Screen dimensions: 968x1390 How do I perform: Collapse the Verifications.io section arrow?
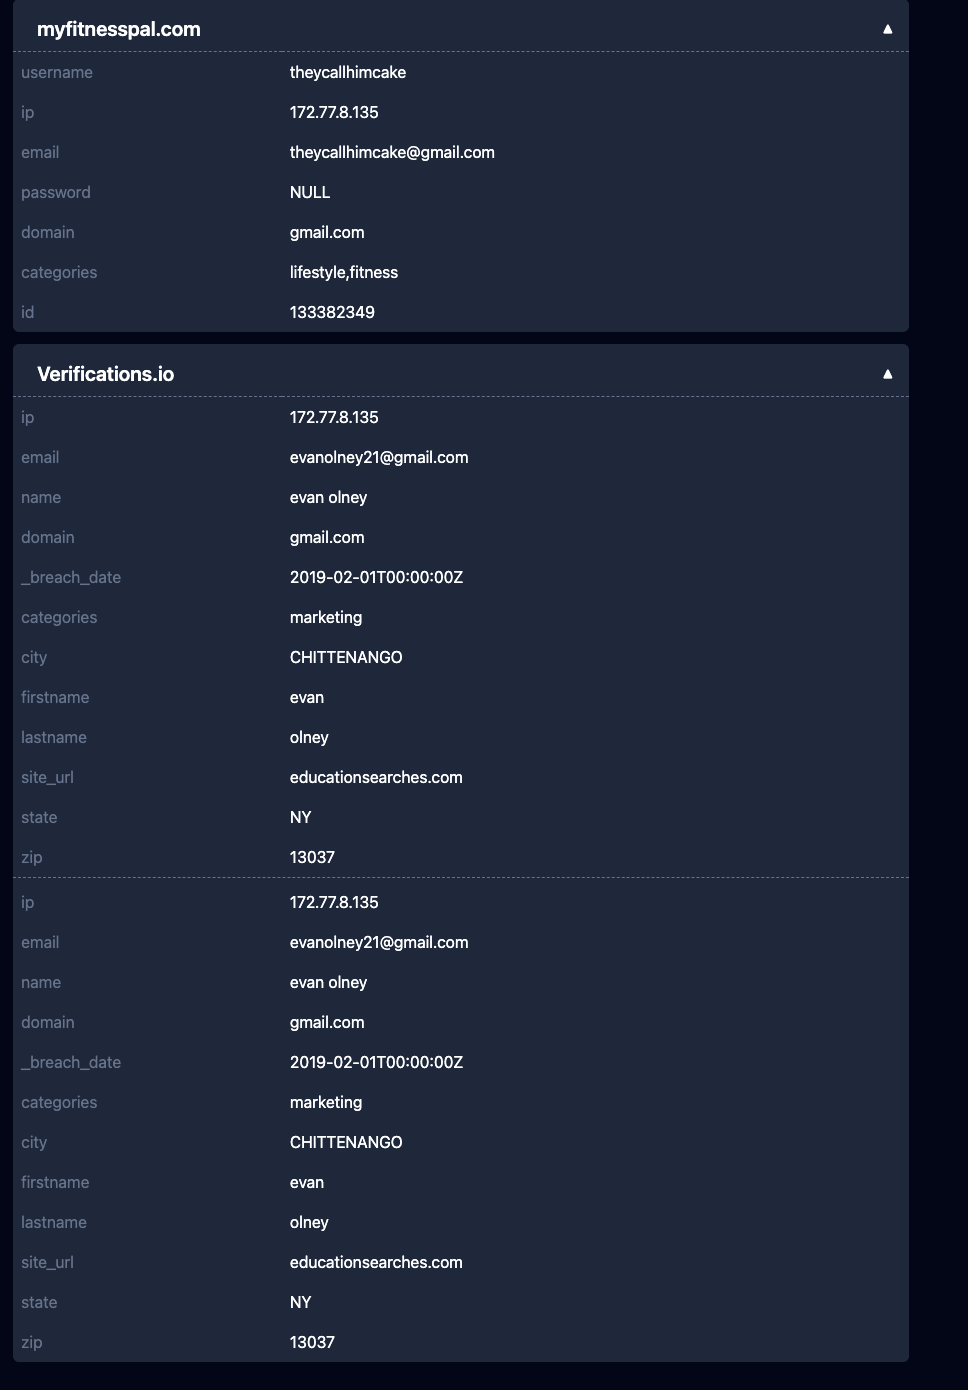pyautogui.click(x=887, y=374)
